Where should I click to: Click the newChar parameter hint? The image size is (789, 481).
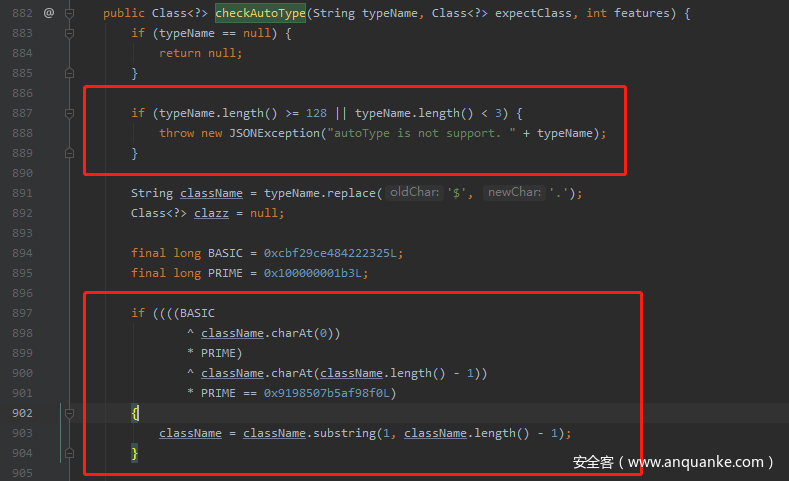[x=513, y=193]
